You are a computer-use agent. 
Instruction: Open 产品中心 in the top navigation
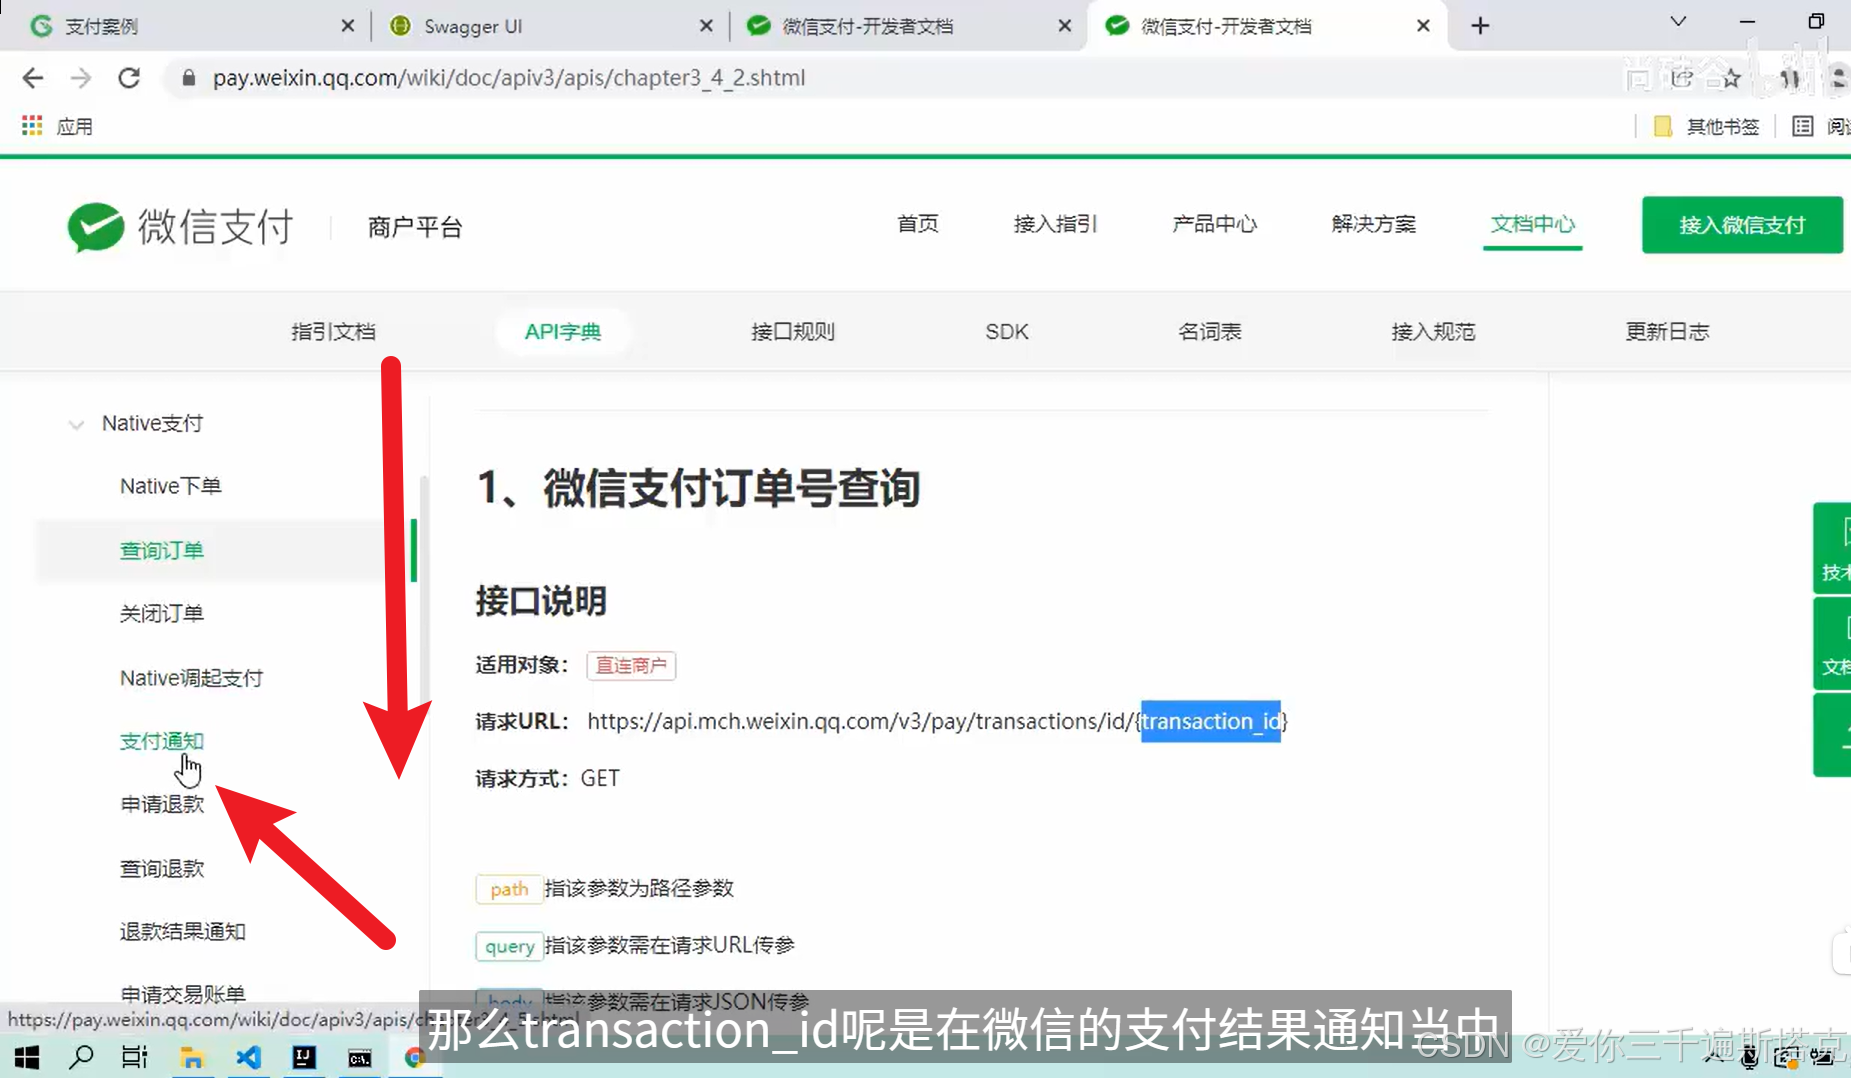pos(1214,224)
